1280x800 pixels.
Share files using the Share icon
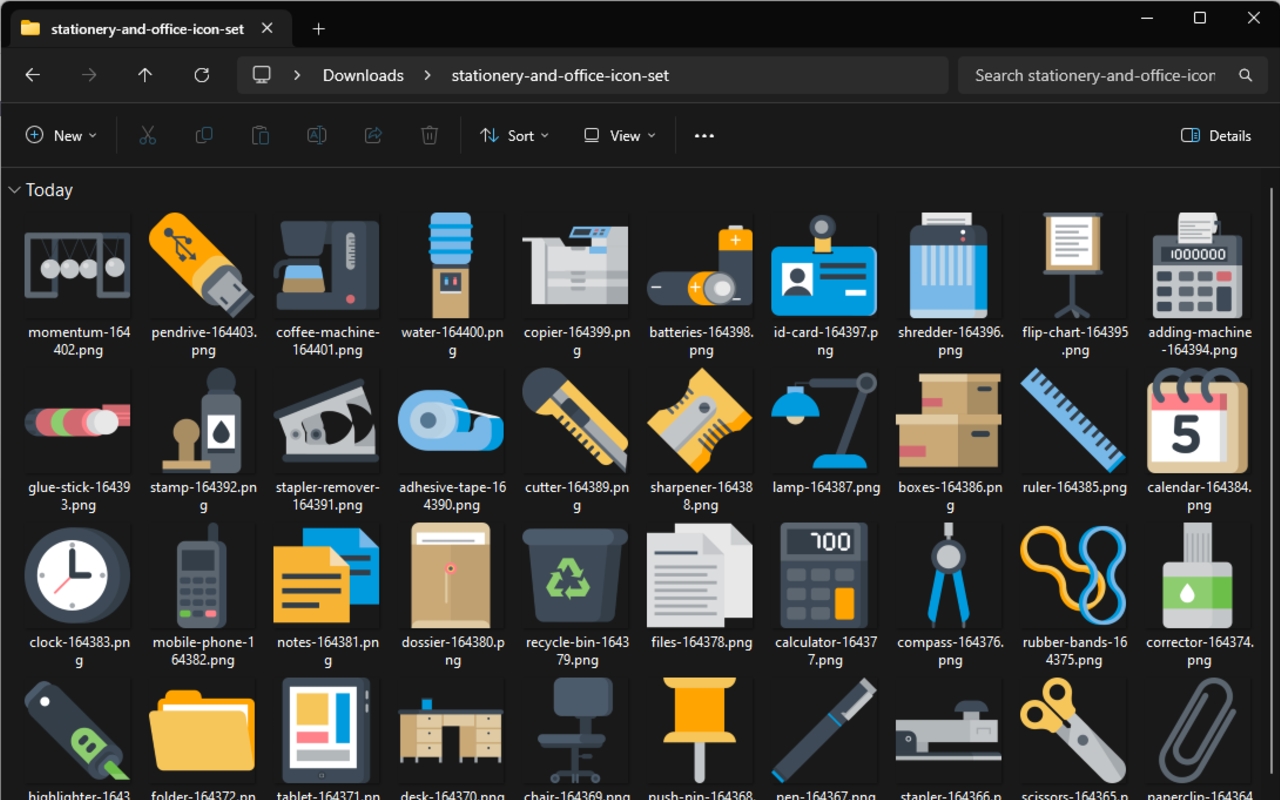pyautogui.click(x=372, y=135)
